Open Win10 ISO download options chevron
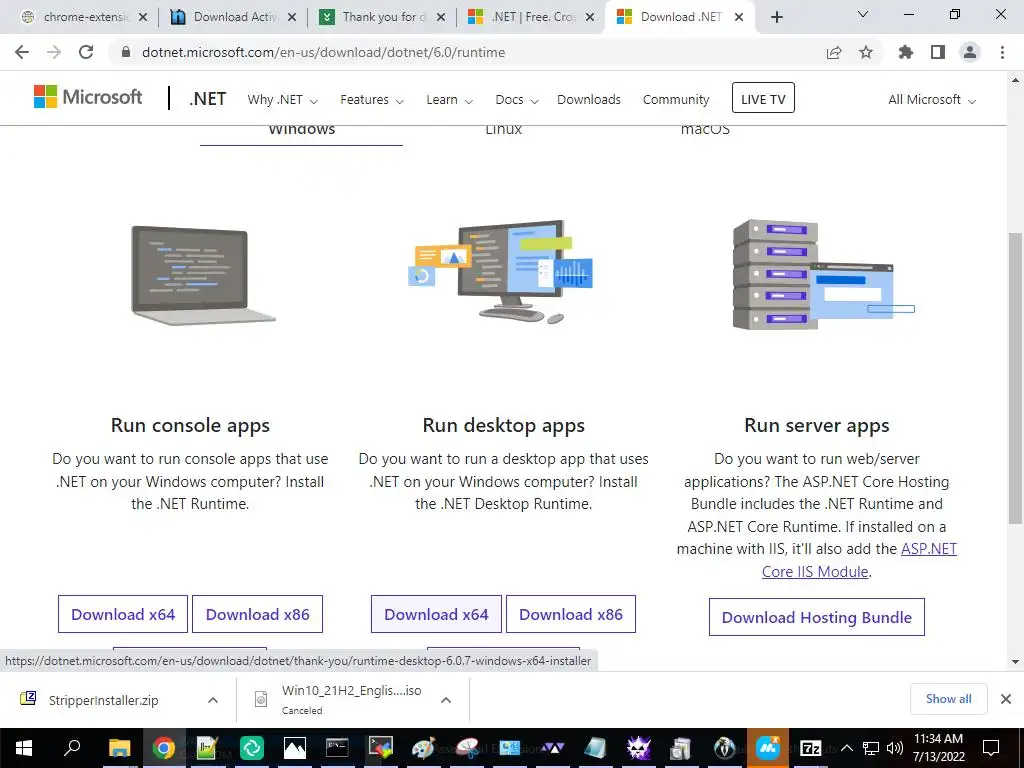Screen dimensions: 1024x768 (x=446, y=700)
